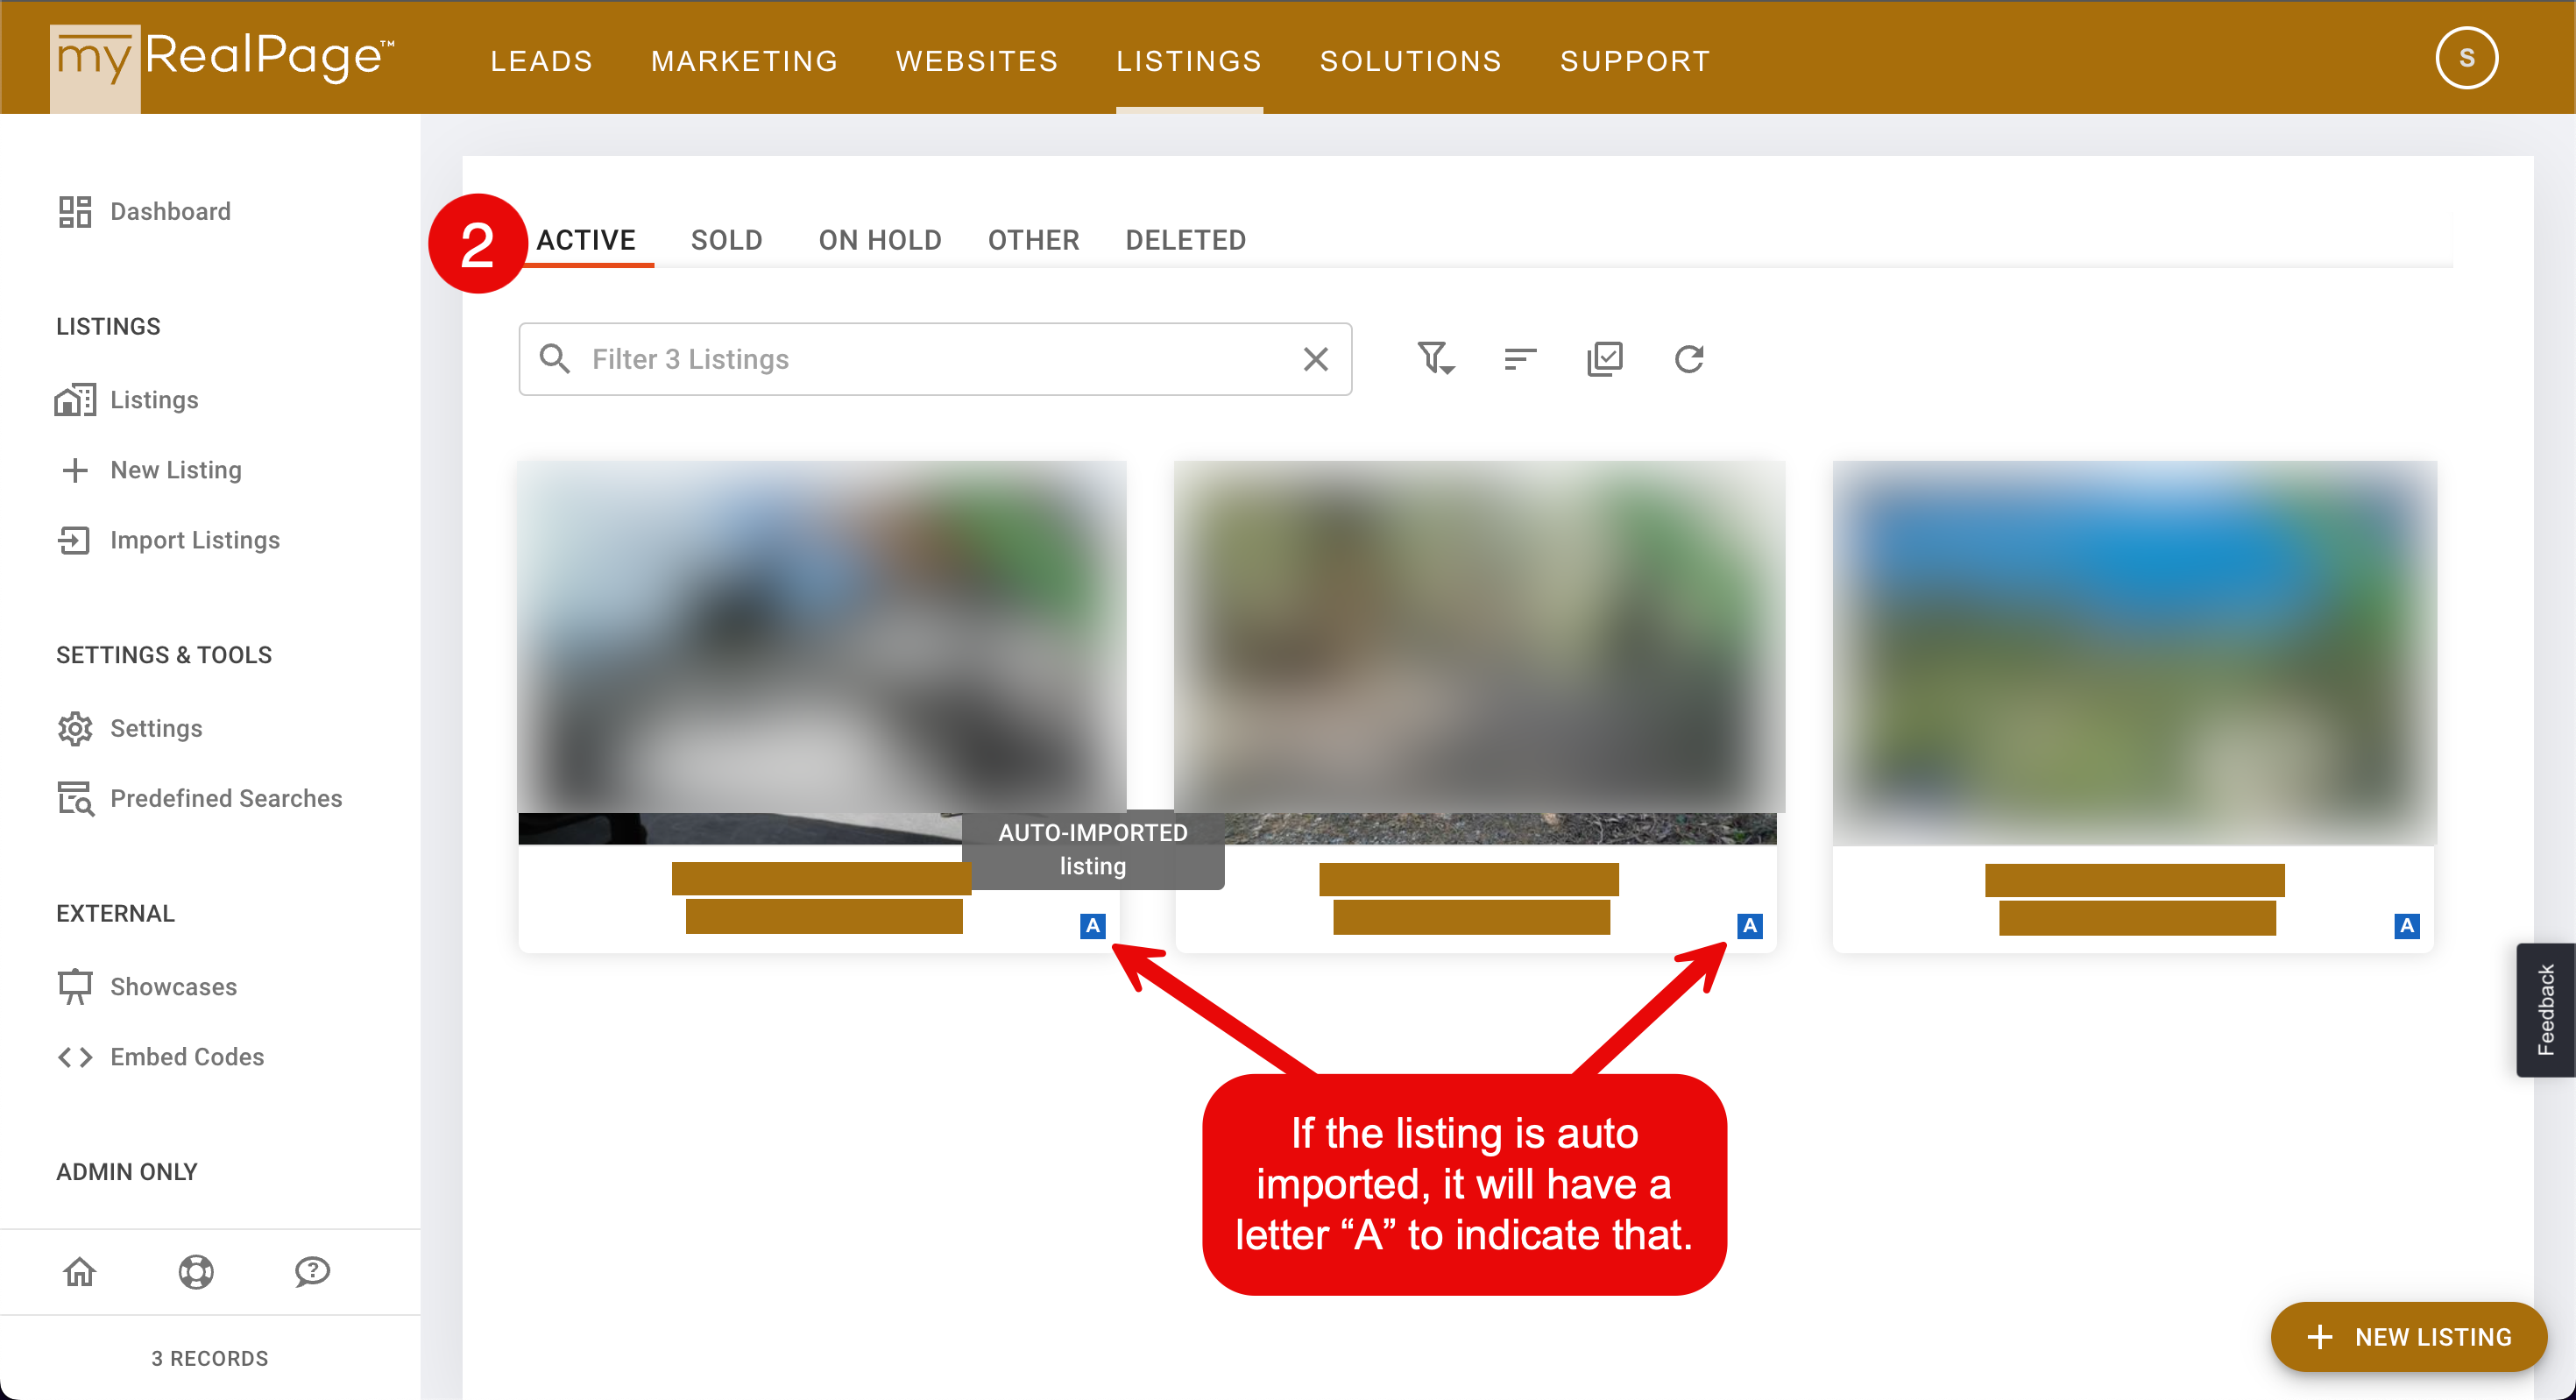The height and width of the screenshot is (1400, 2576).
Task: Open the LISTINGS menu
Action: (1189, 62)
